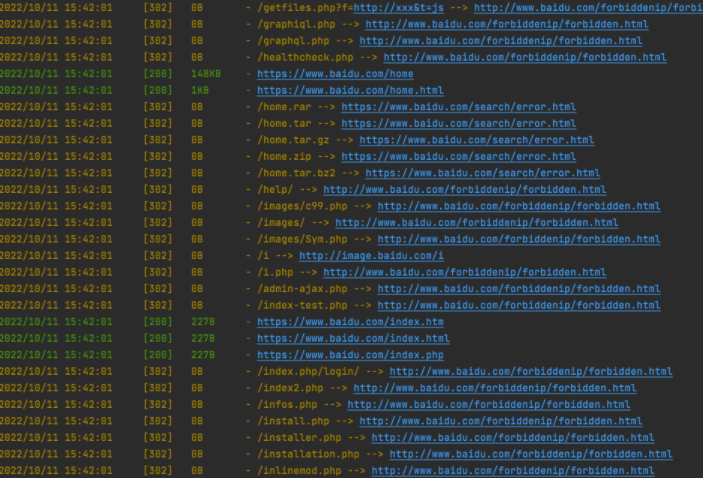Click the 227B size in index.php row
The image size is (703, 478).
tap(203, 355)
